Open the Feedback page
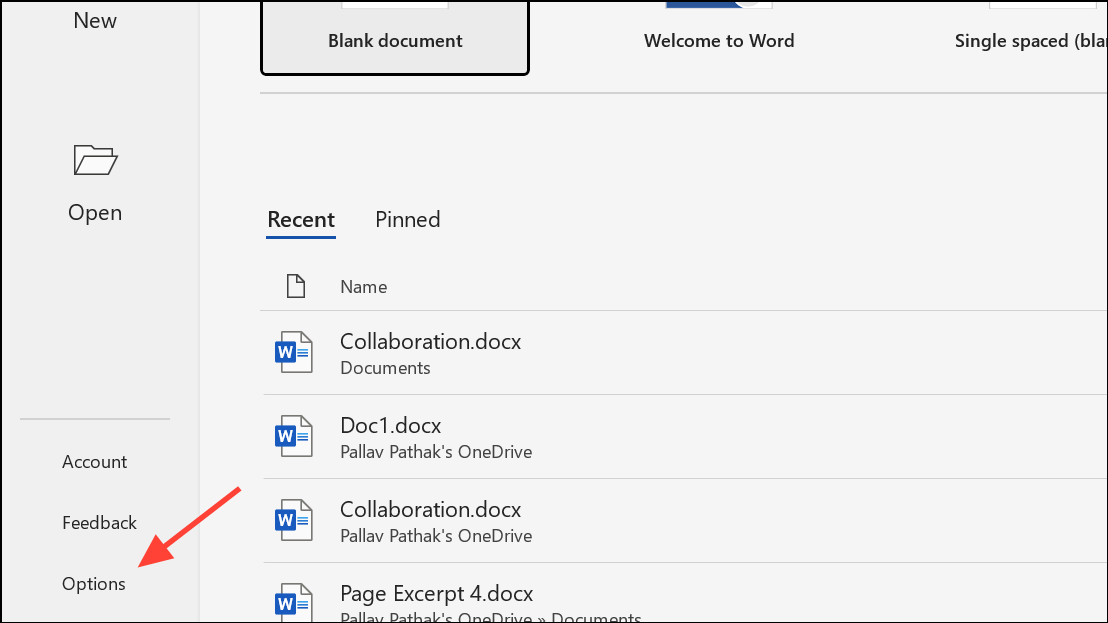This screenshot has width=1108, height=623. coord(99,522)
